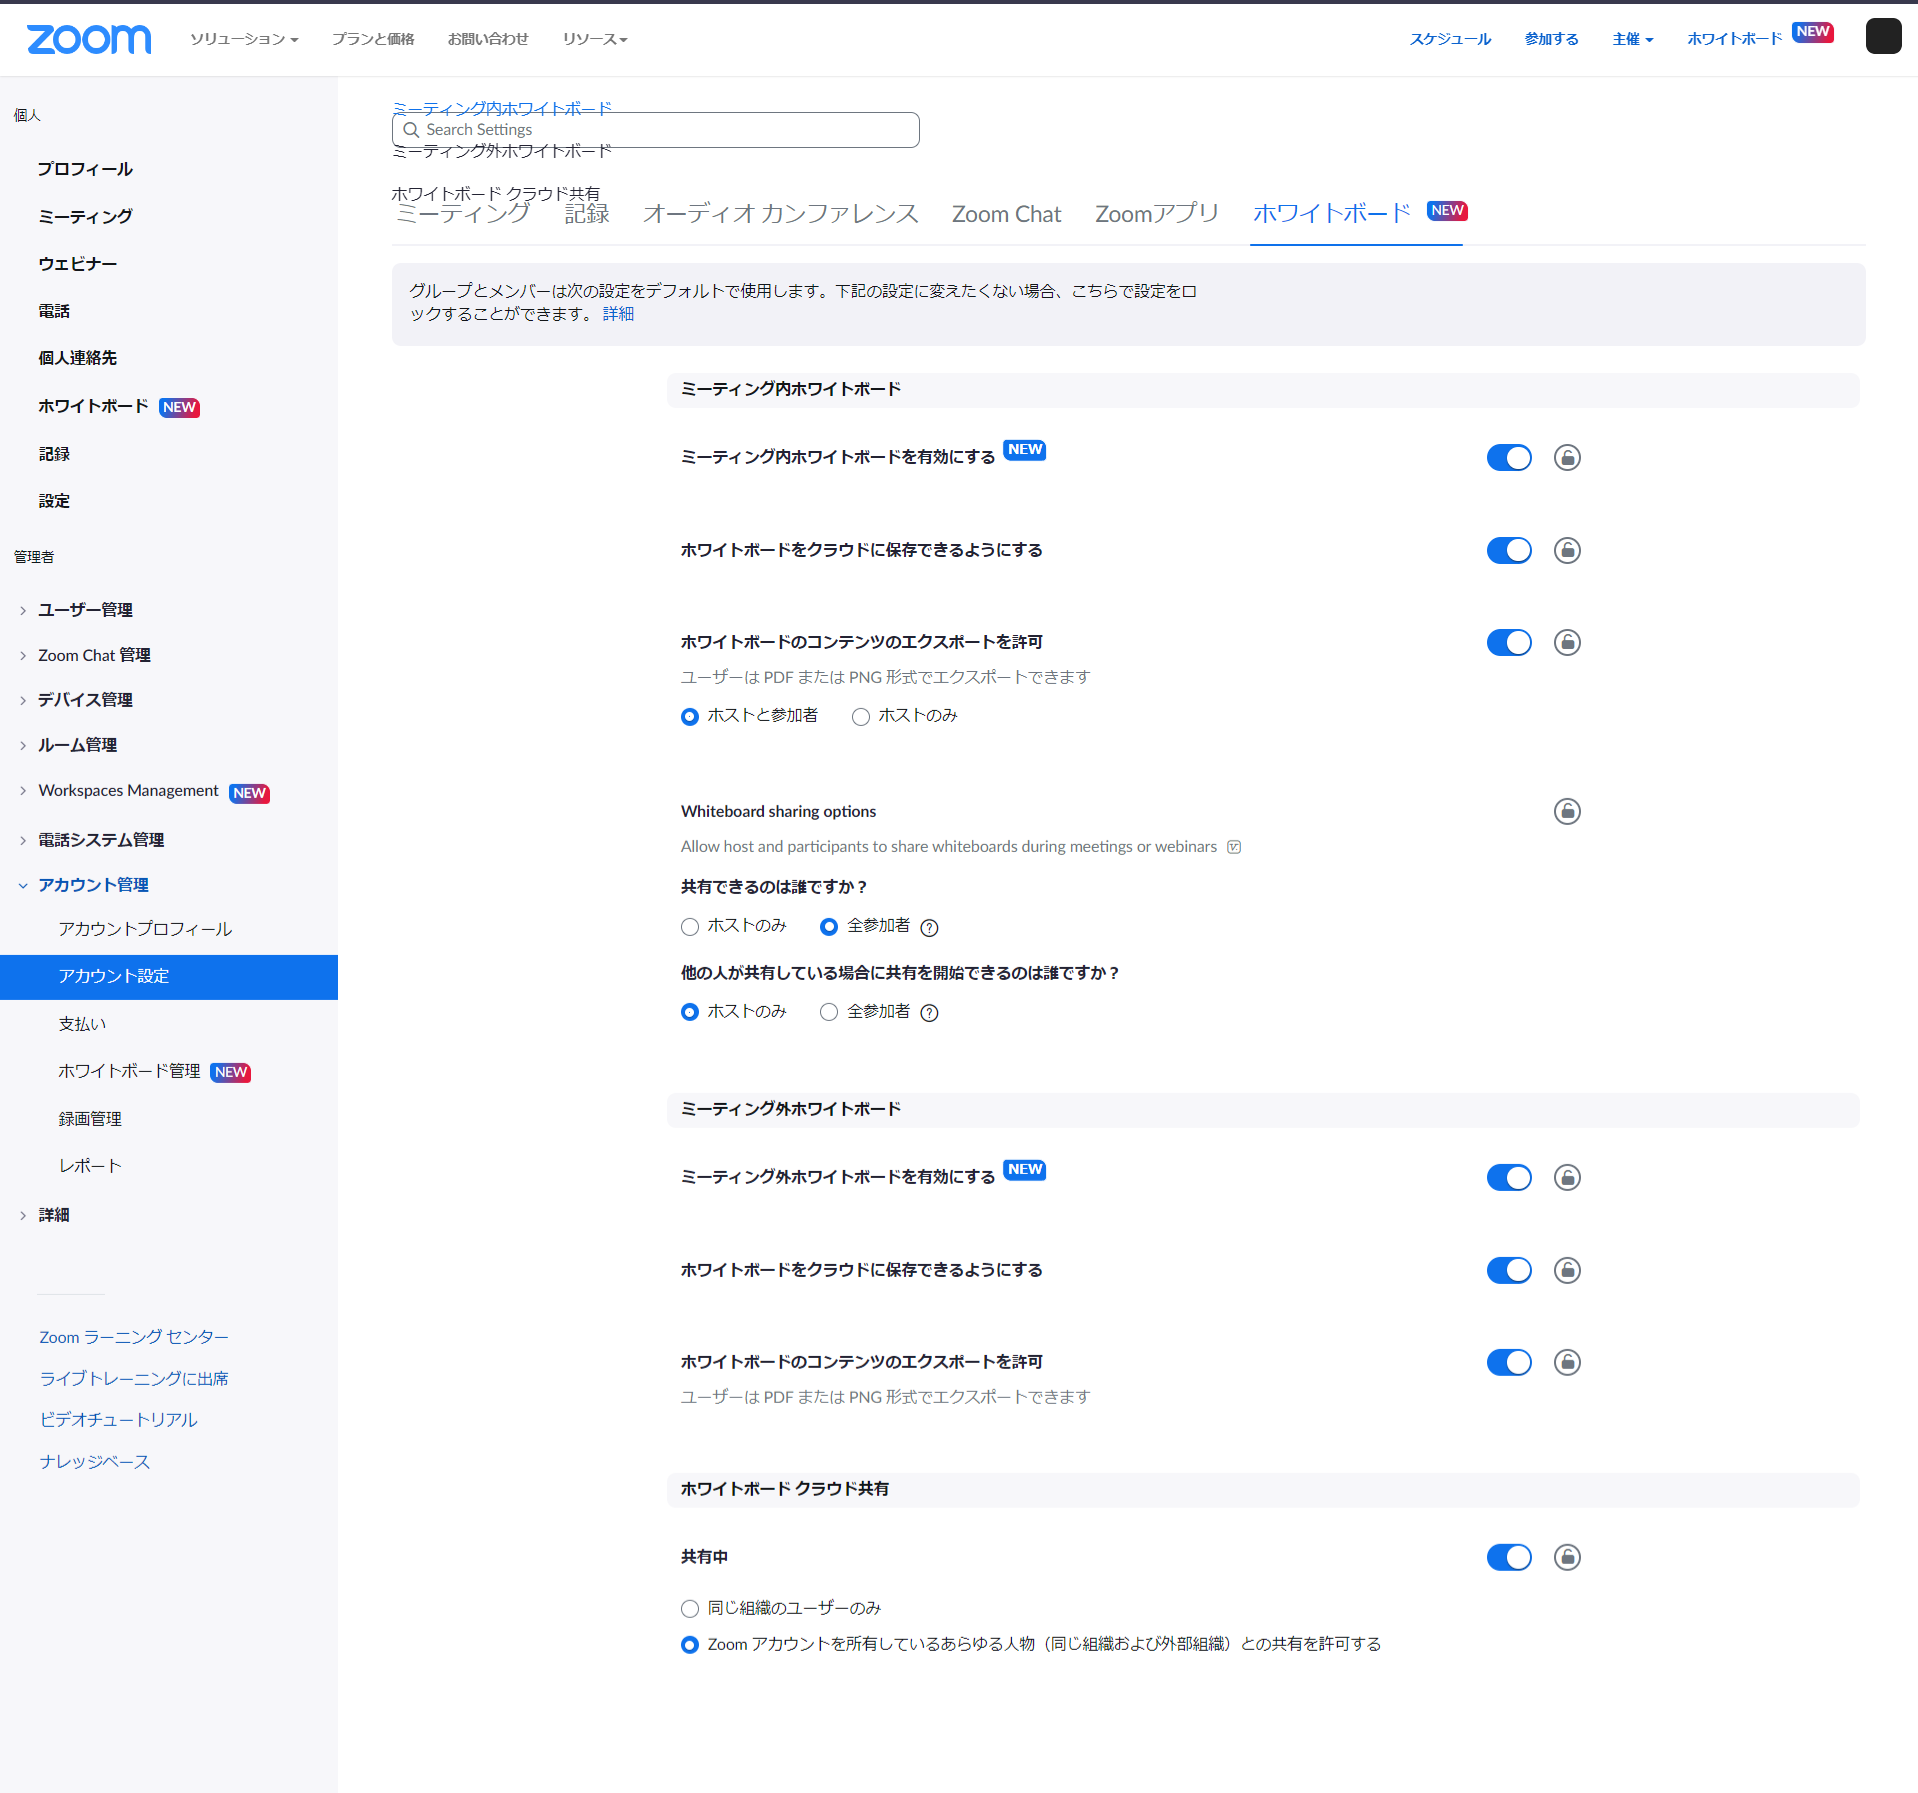This screenshot has width=1918, height=1793.
Task: Click info icon after whiteboard sharing description
Action: click(x=1234, y=847)
